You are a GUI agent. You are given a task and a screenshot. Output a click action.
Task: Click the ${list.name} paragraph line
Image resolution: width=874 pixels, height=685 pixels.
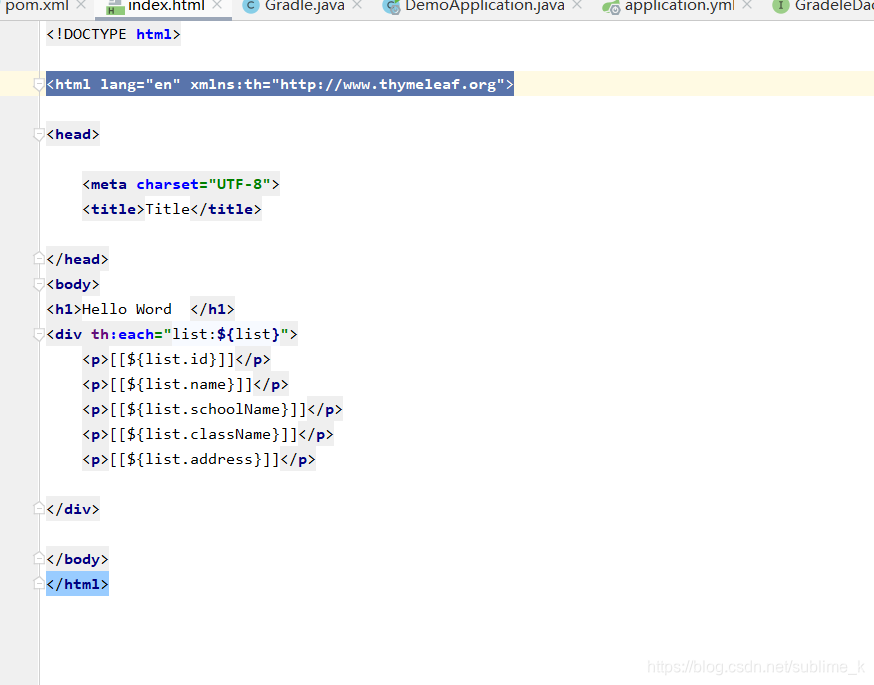[x=185, y=385]
